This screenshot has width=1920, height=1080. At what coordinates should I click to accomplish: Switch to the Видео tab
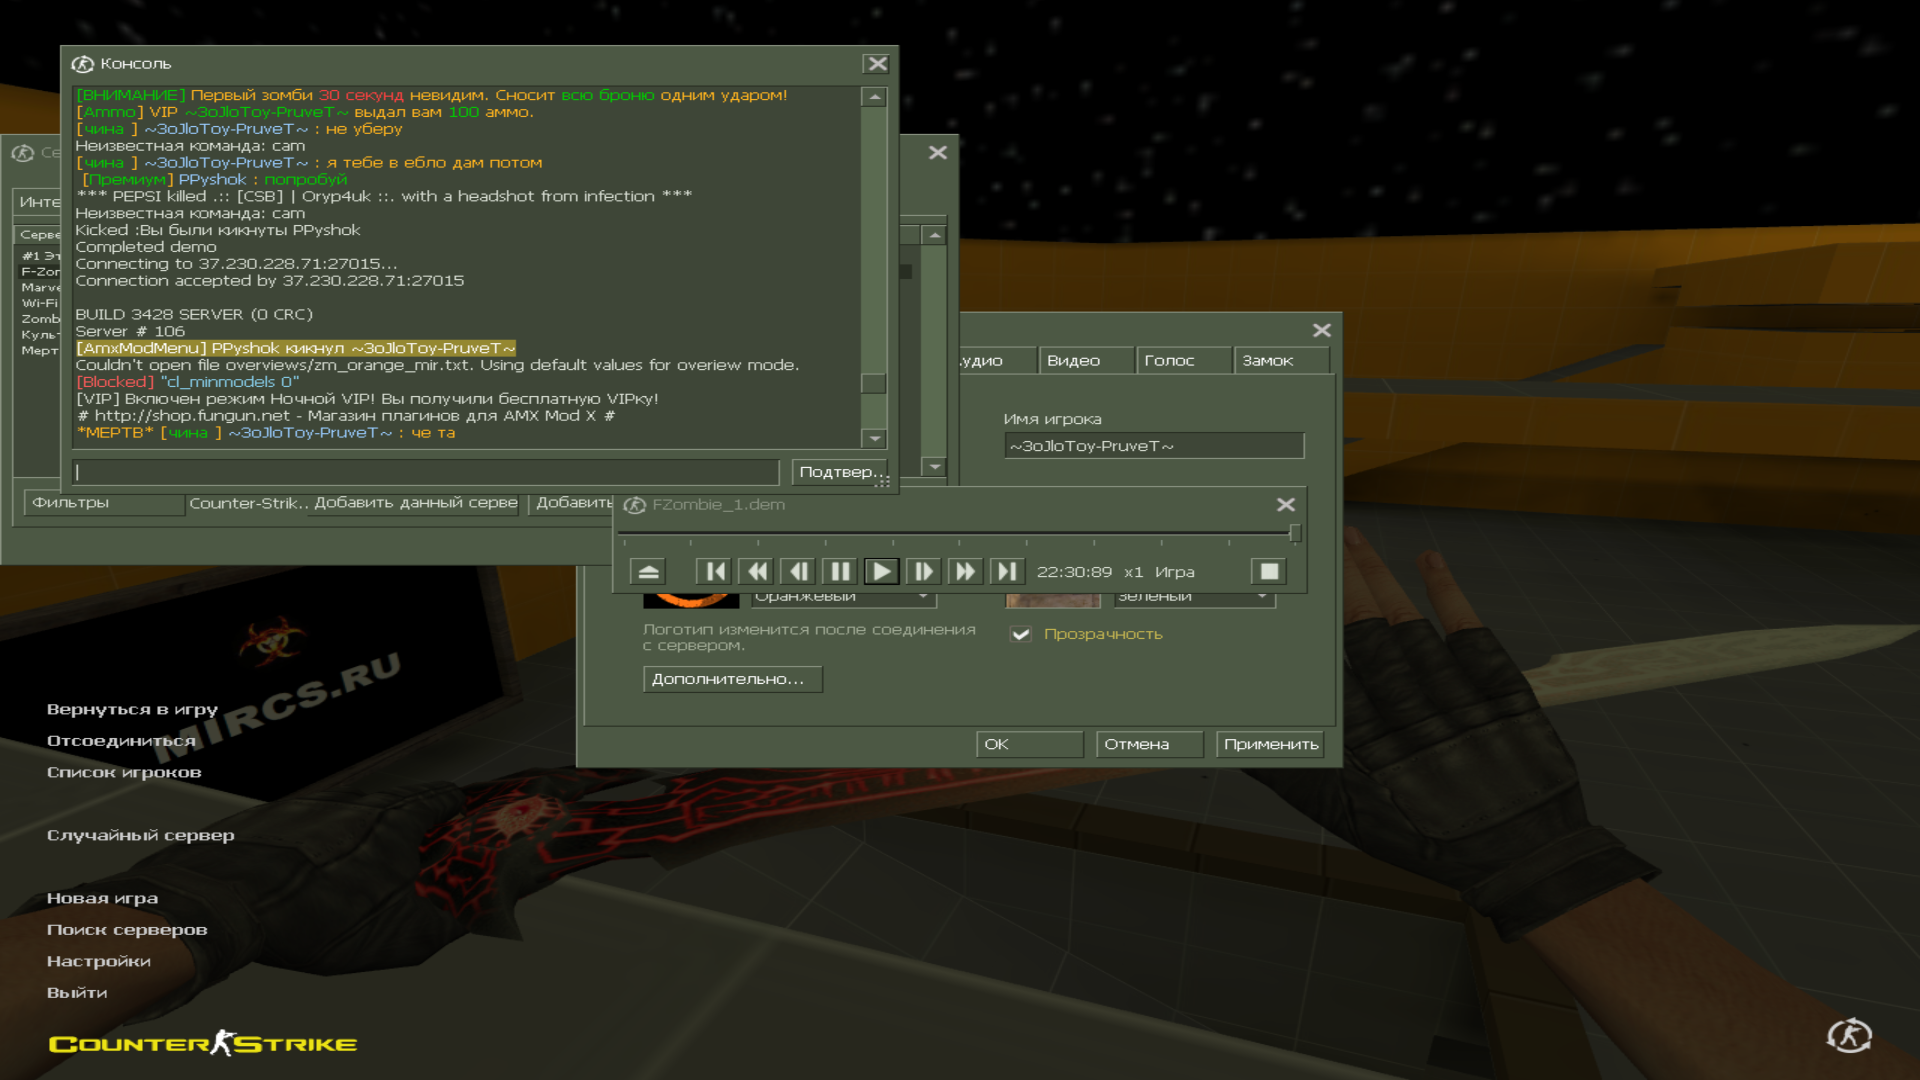click(1086, 360)
